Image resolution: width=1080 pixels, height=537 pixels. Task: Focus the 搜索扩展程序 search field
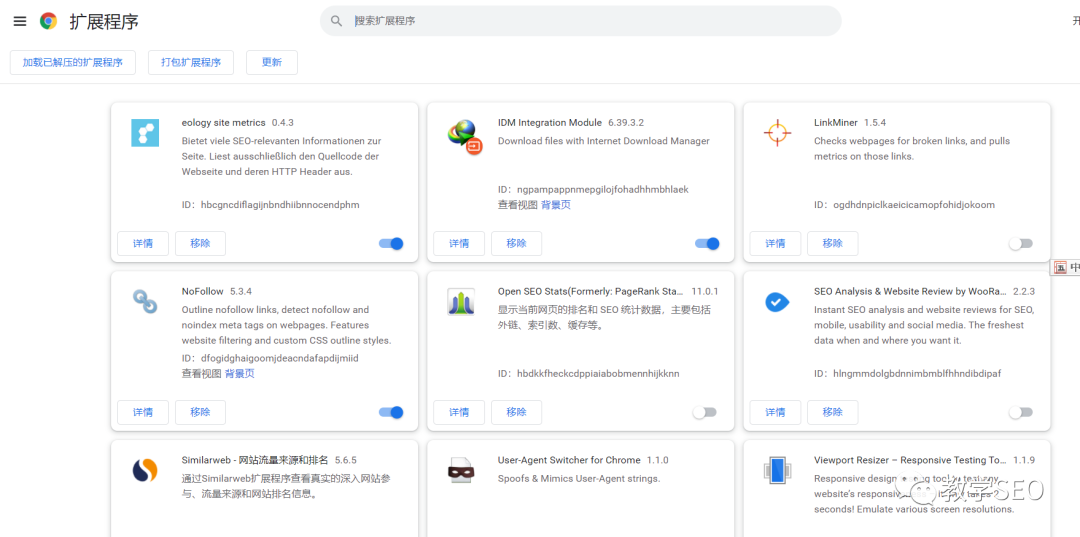(581, 21)
